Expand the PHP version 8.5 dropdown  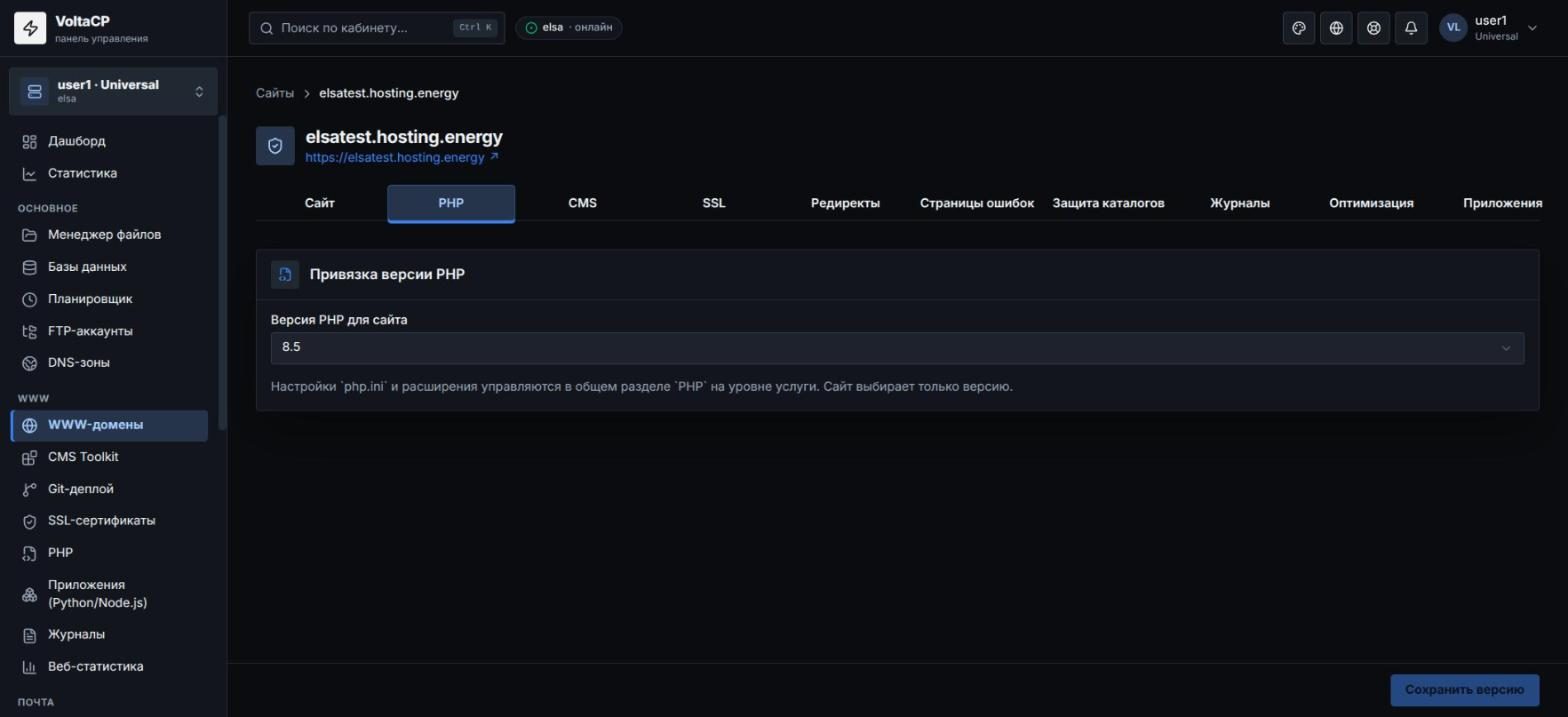[897, 347]
